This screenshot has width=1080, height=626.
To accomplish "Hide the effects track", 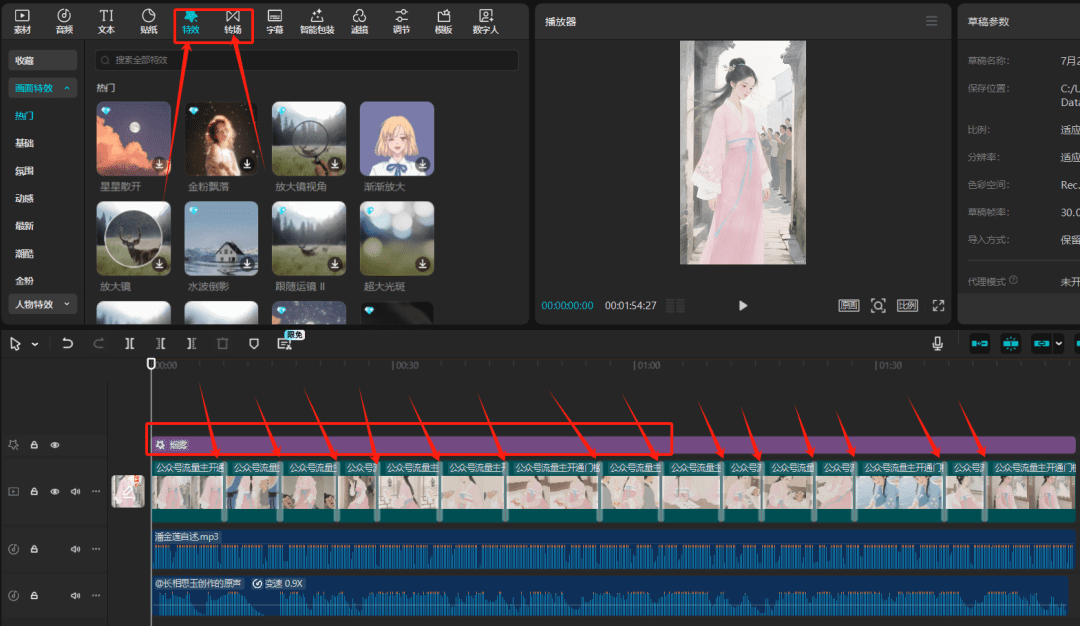I will [x=54, y=445].
